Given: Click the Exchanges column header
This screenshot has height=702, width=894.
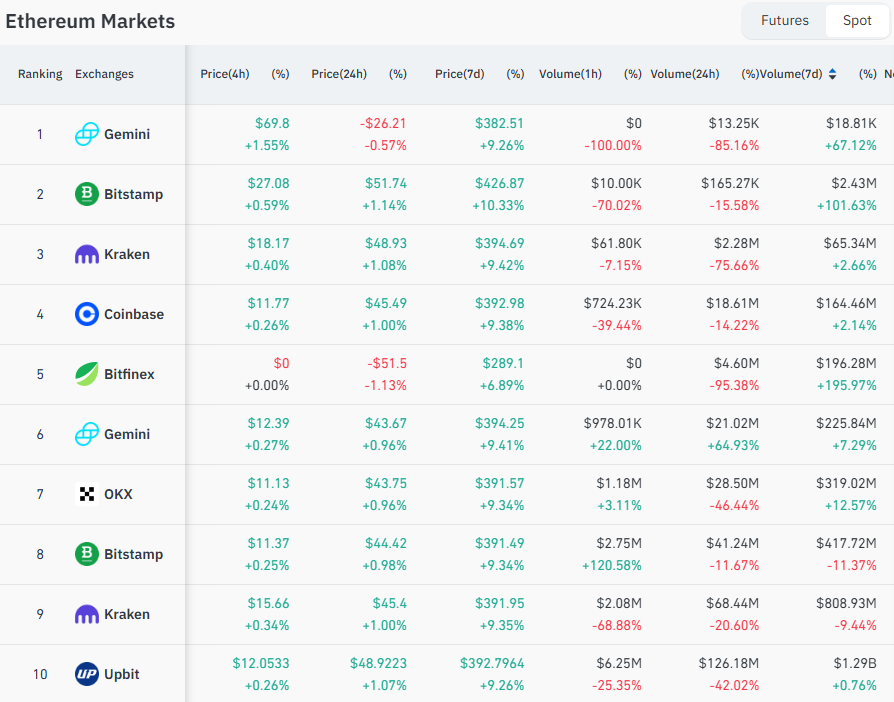Looking at the screenshot, I should tap(104, 74).
